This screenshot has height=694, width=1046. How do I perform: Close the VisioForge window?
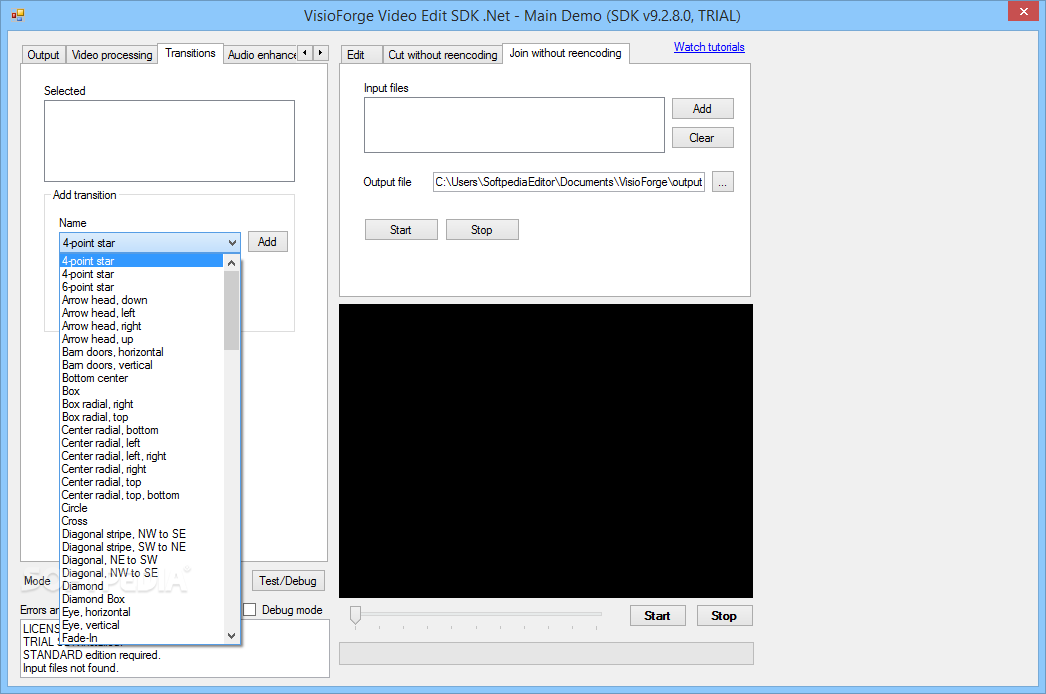click(1023, 11)
